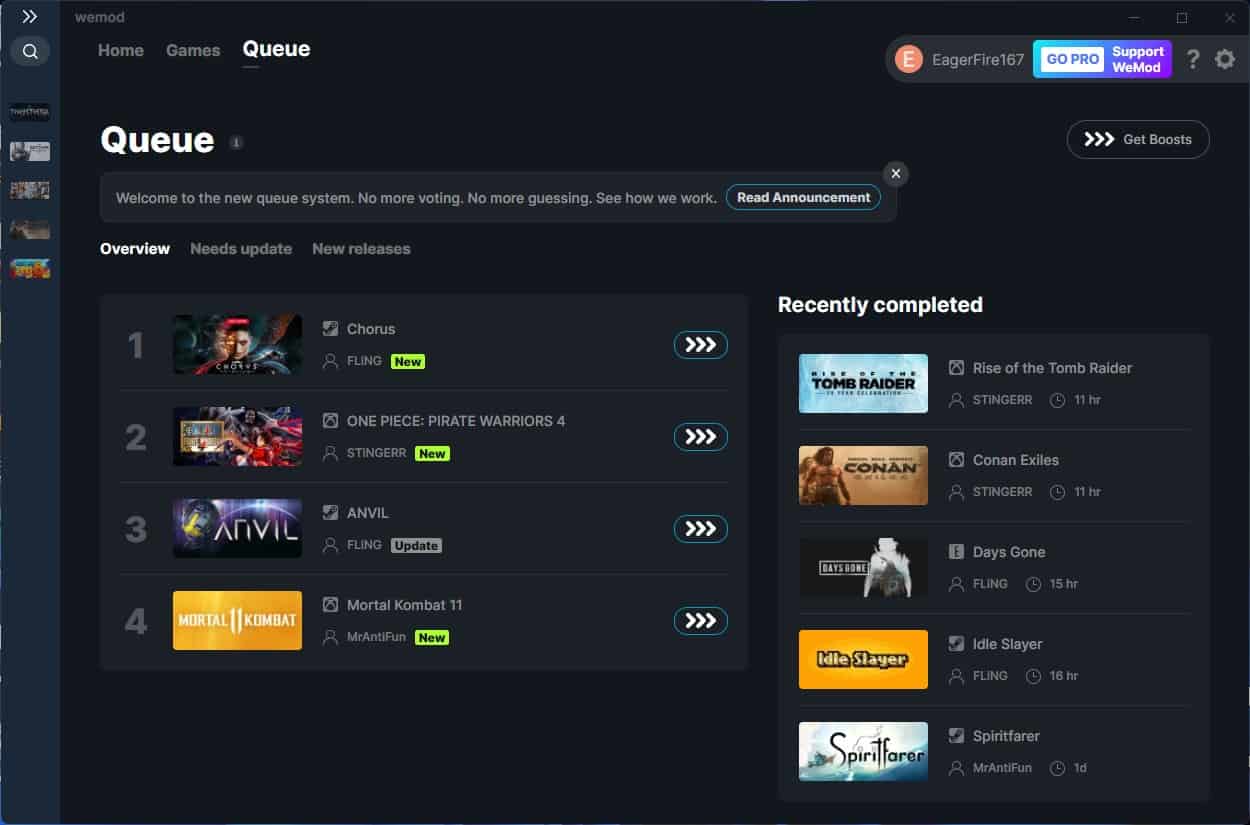Boost ONE PIECE: PIRATE WARRIORS 4
This screenshot has width=1250, height=825.
point(701,437)
